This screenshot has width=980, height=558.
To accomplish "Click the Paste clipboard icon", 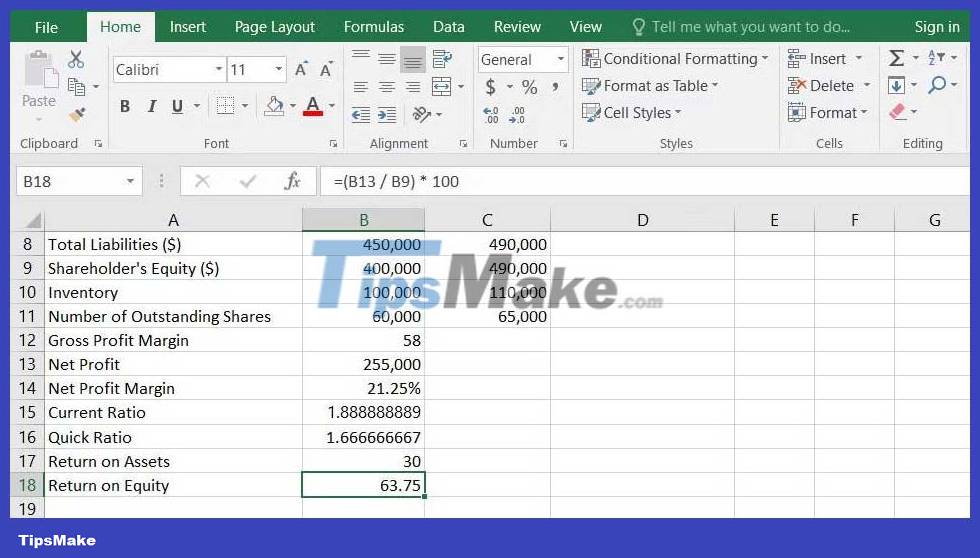I will [x=41, y=69].
